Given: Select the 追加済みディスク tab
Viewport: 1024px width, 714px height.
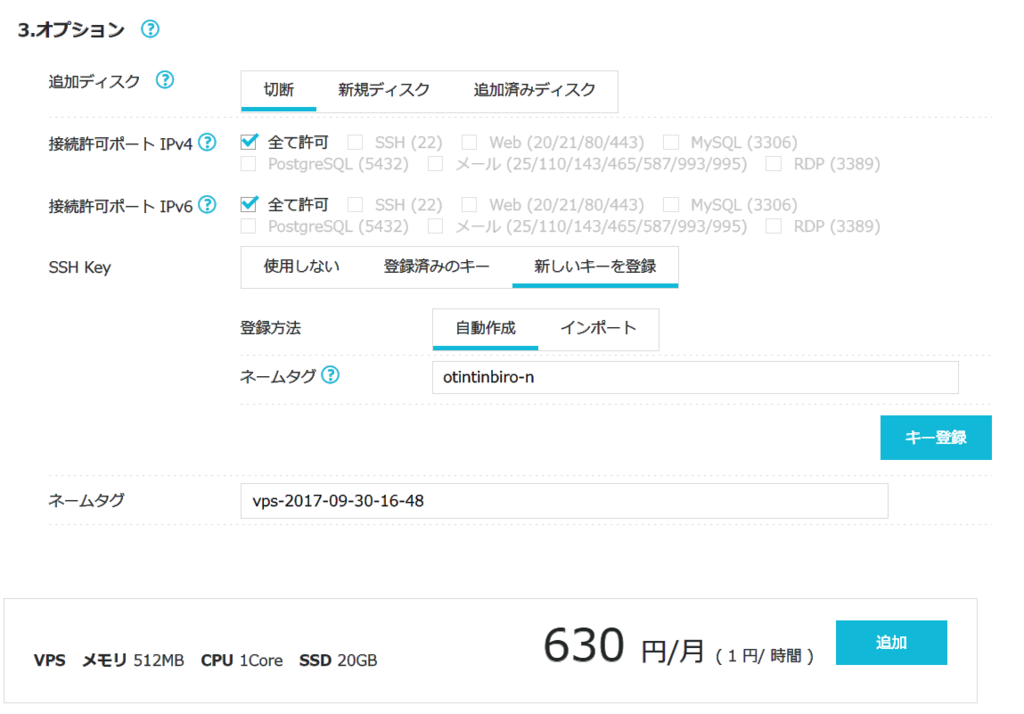Looking at the screenshot, I should coord(534,90).
